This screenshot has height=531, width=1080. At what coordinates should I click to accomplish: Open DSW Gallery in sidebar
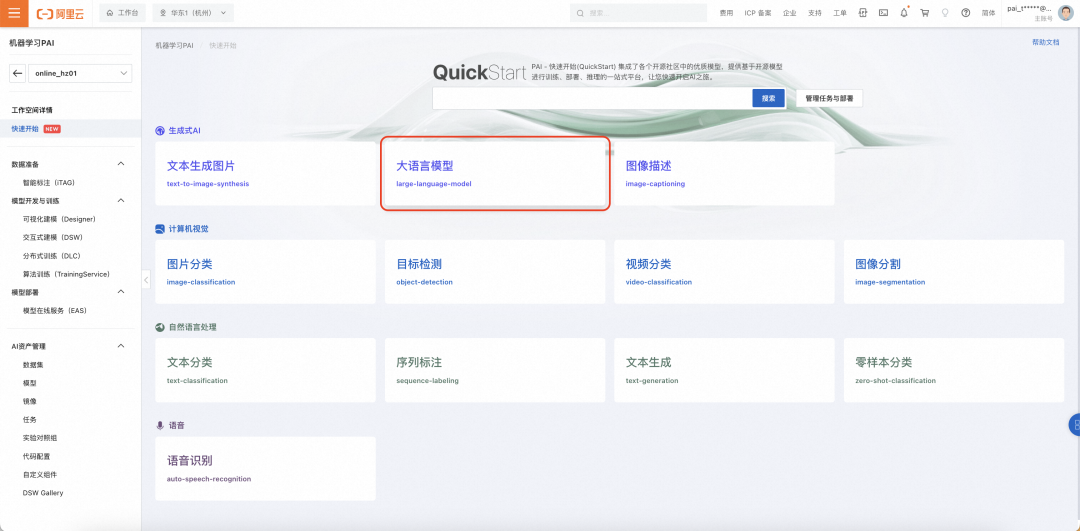coord(43,493)
